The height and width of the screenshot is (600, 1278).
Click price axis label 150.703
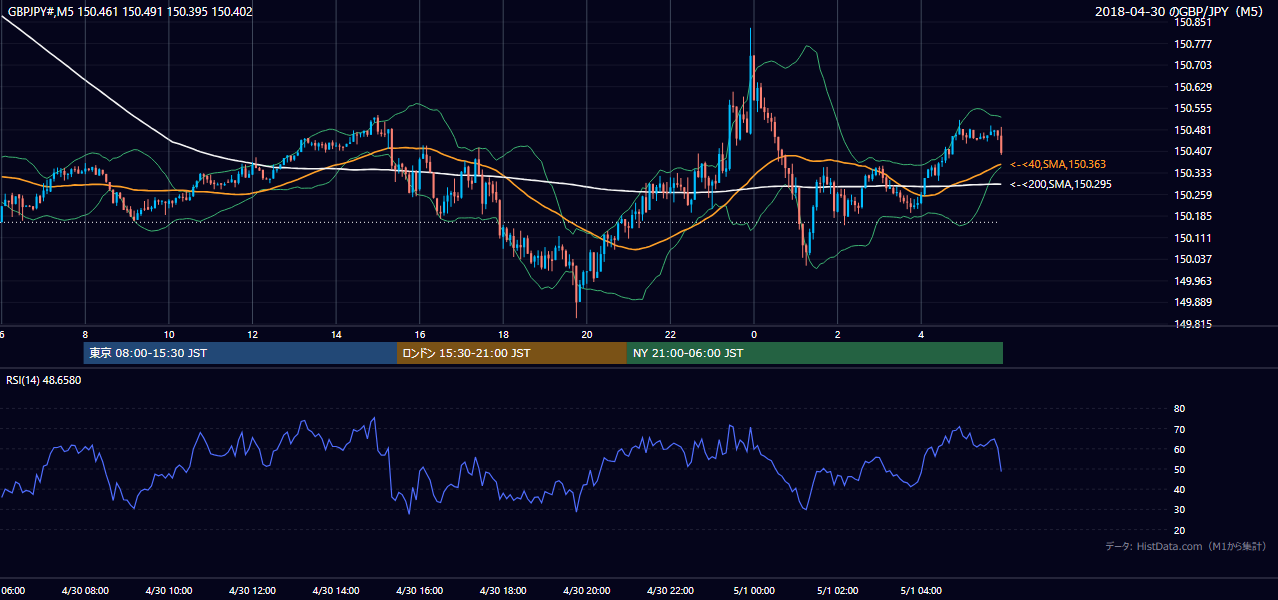(1193, 65)
